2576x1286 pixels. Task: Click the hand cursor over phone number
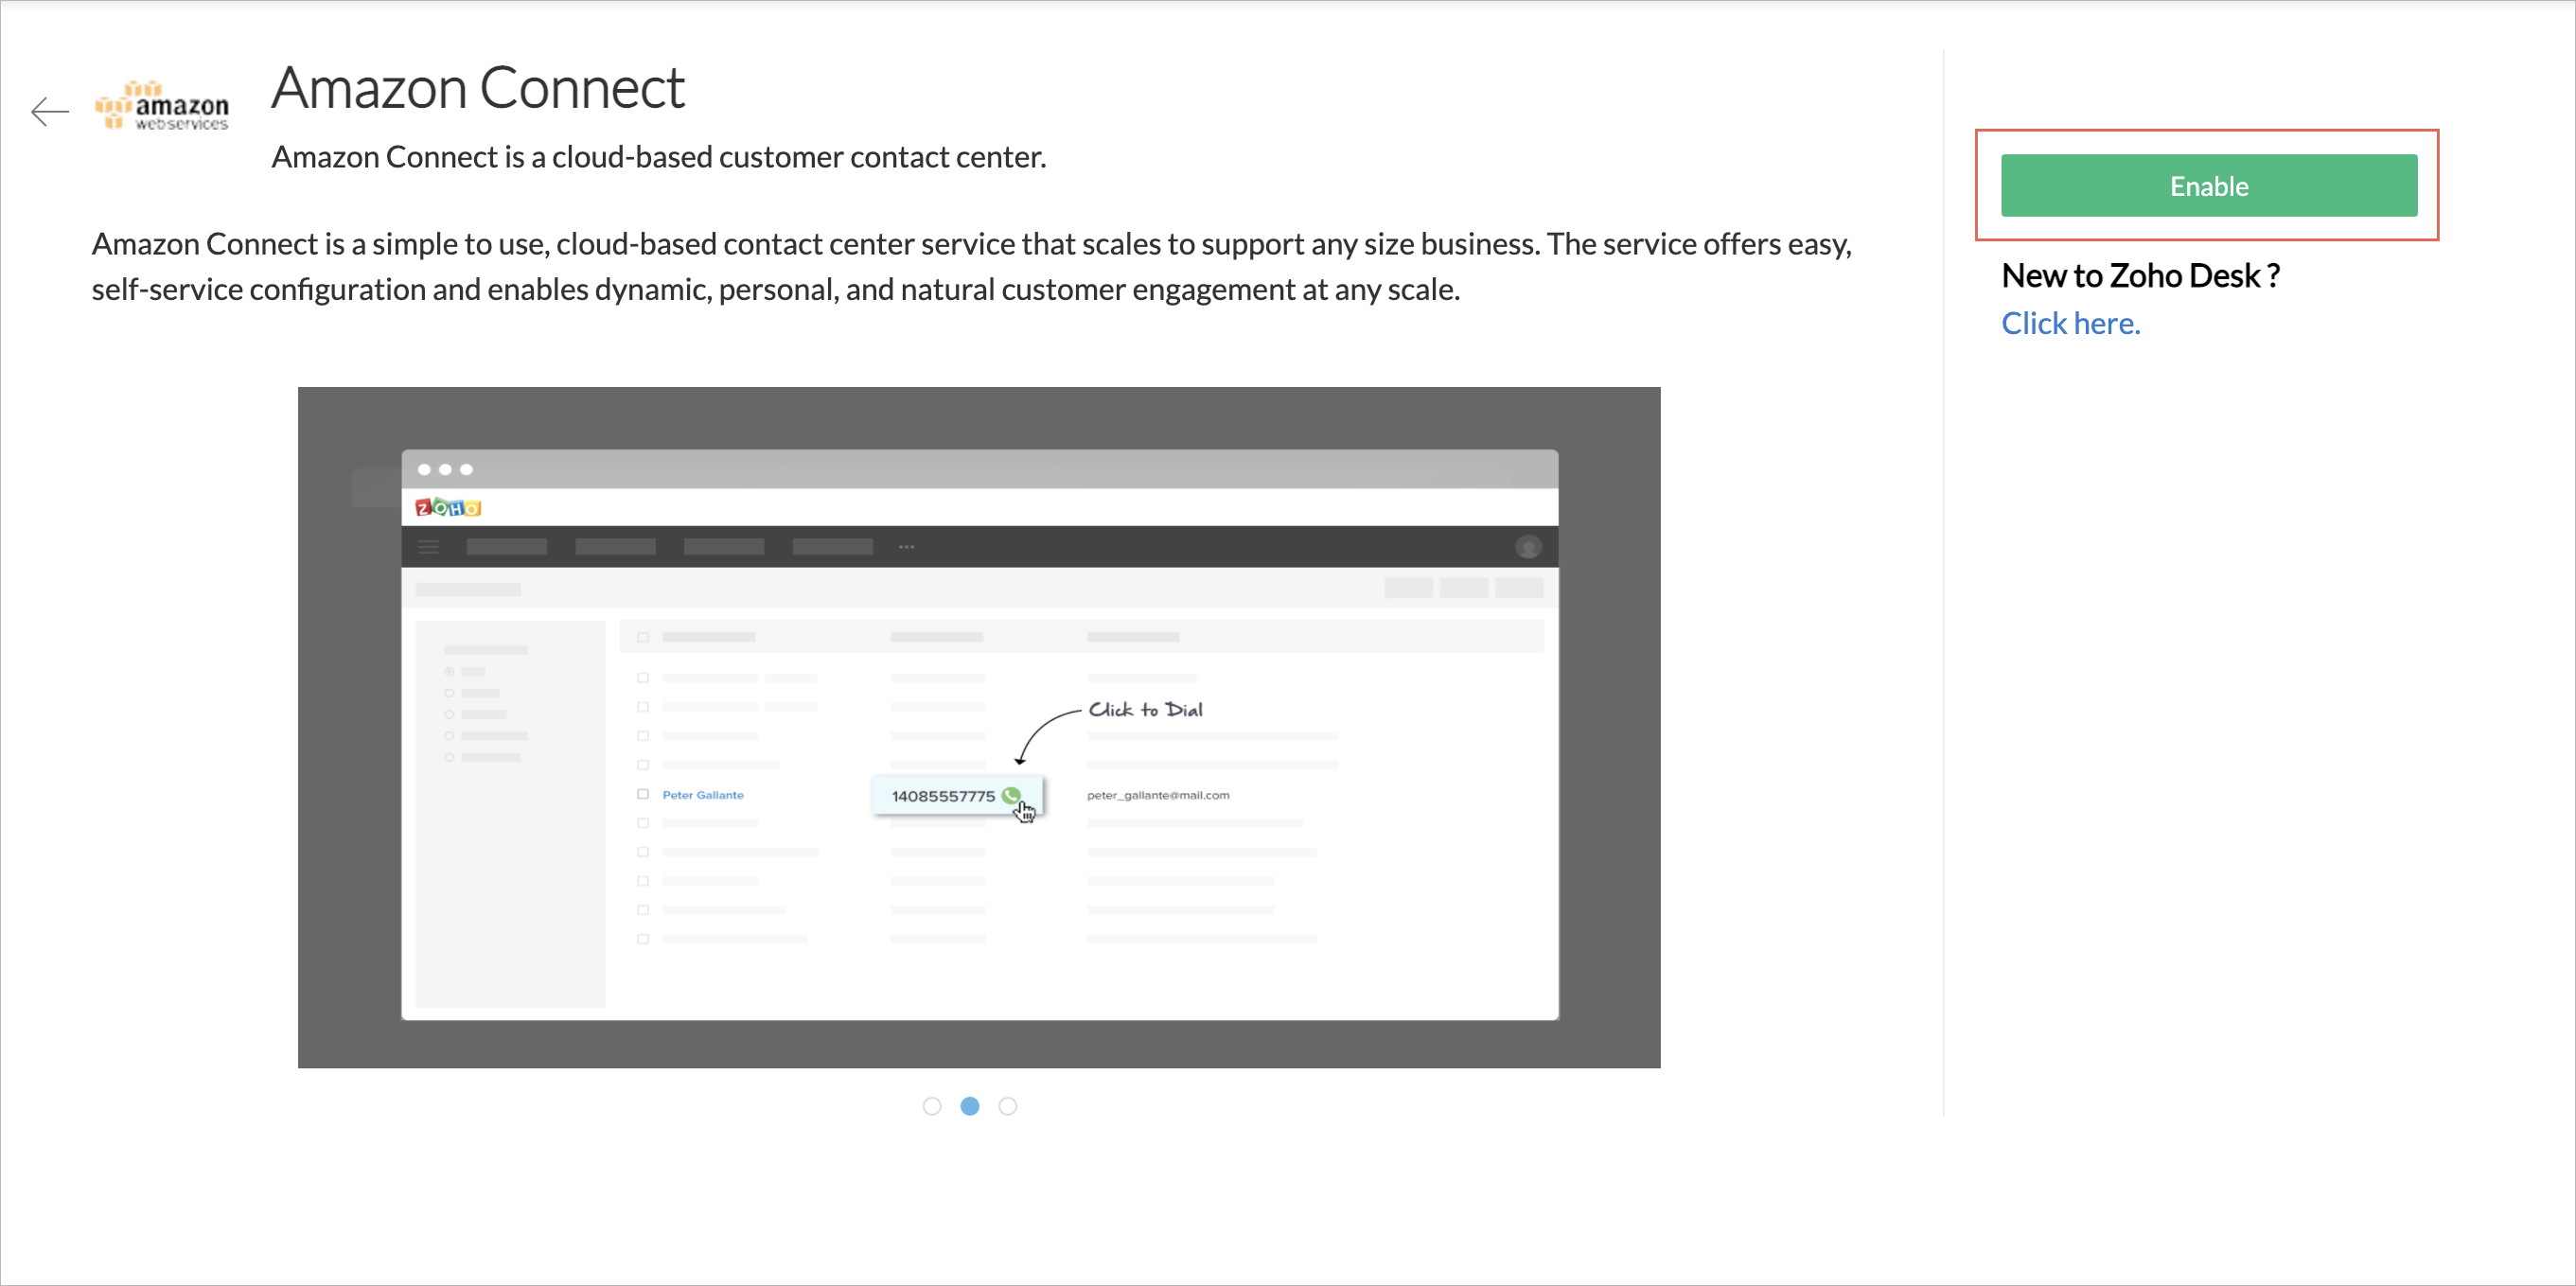1025,812
